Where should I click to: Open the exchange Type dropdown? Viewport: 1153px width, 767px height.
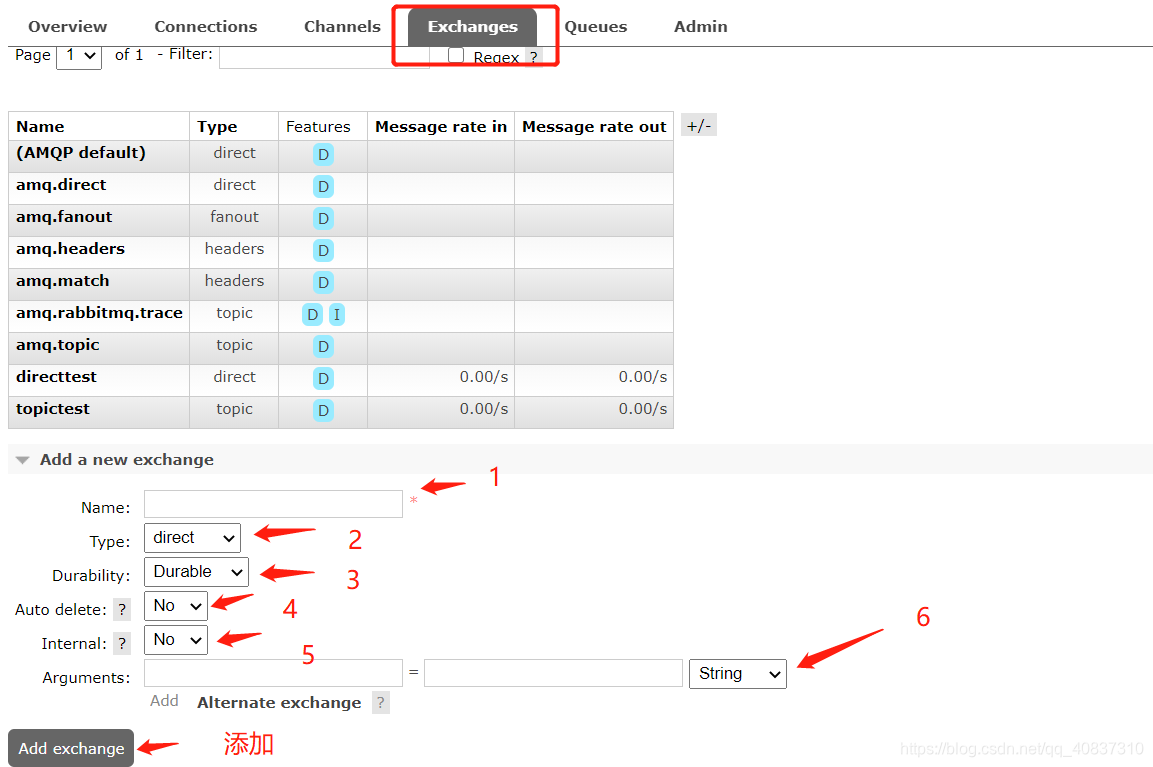tap(192, 538)
